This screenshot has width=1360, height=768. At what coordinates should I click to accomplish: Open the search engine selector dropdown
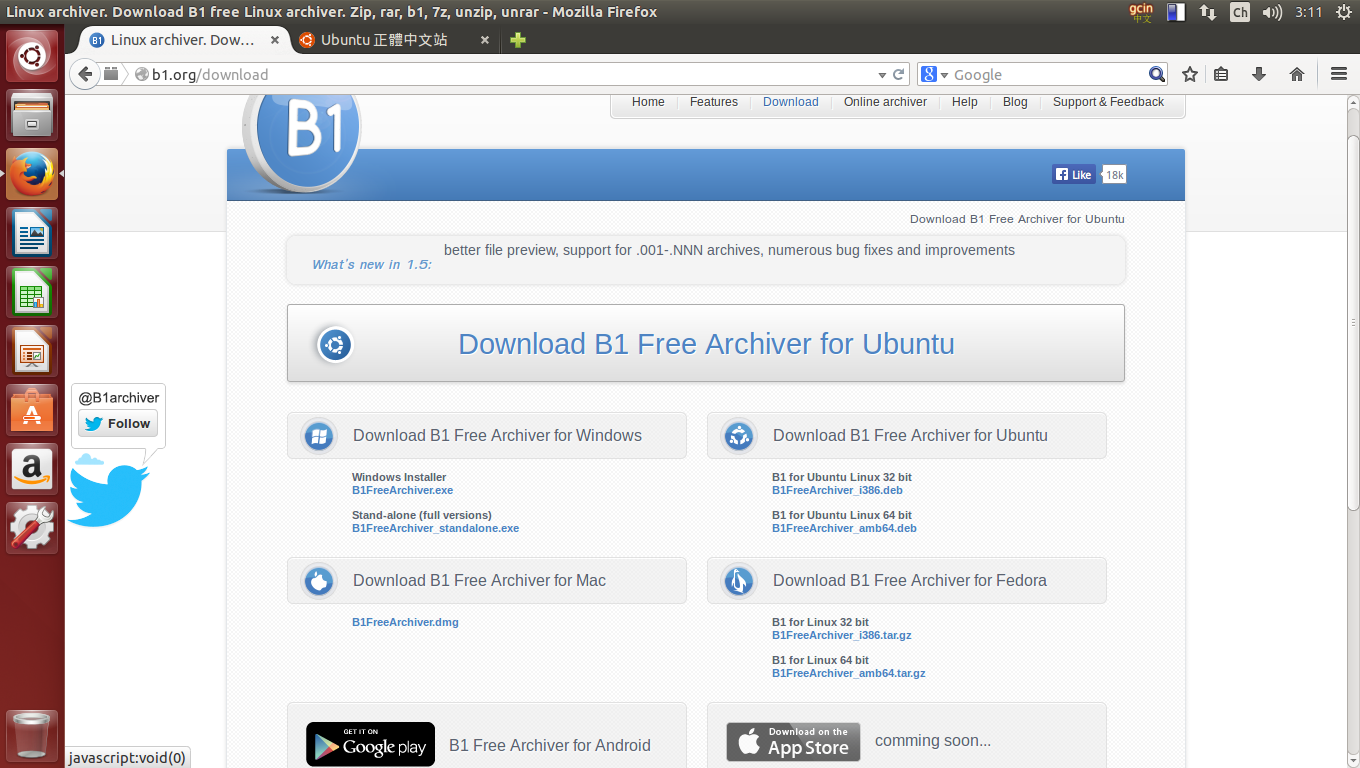coord(934,74)
